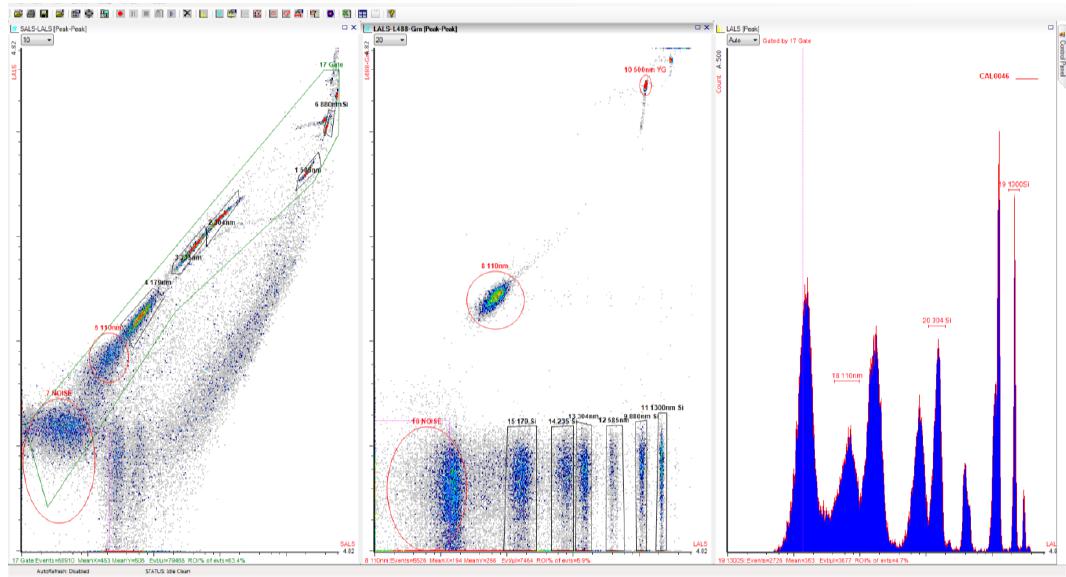The width and height of the screenshot is (1066, 577).
Task: Click the 'CAL0046' legend label
Action: 994,76
